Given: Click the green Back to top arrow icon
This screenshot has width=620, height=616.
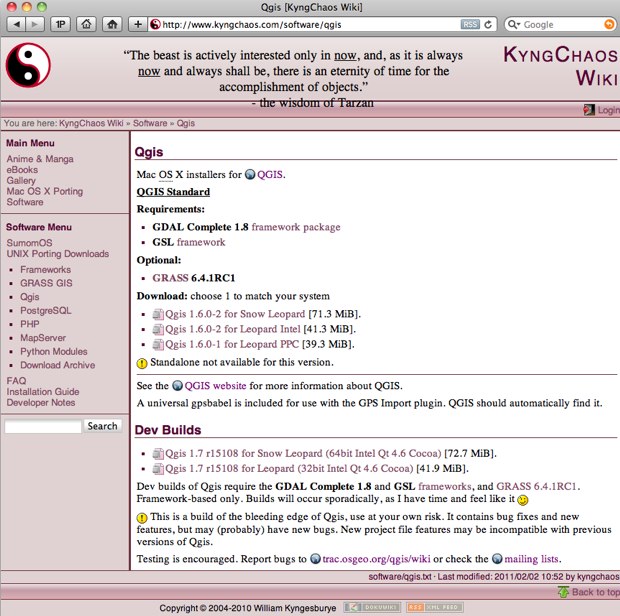Looking at the screenshot, I should (563, 592).
